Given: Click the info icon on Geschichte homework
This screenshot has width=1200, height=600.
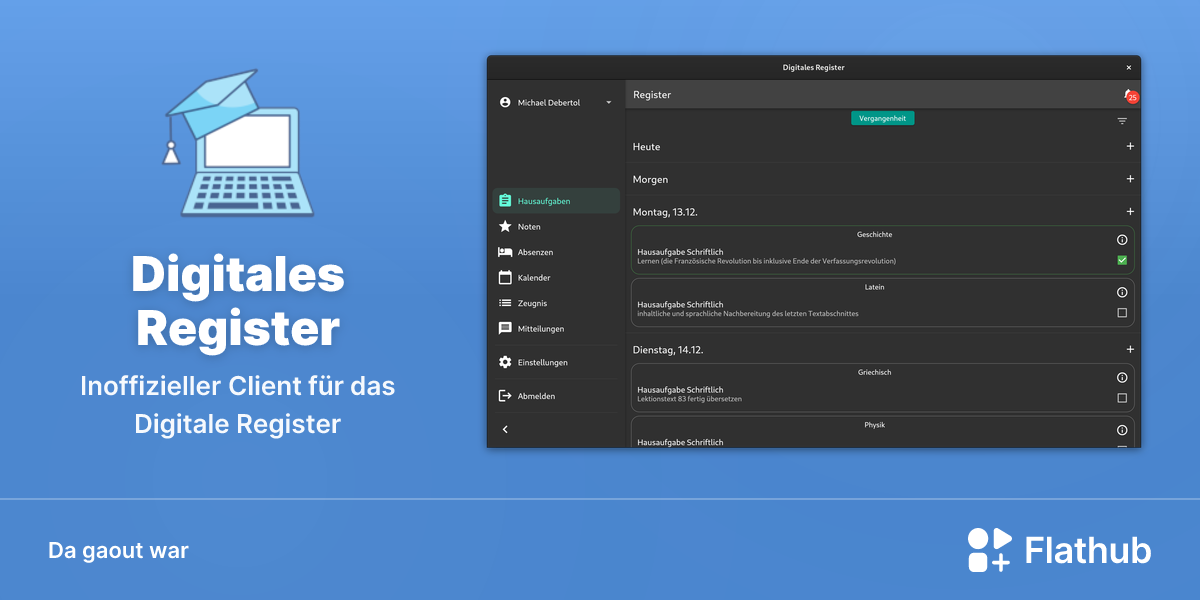Looking at the screenshot, I should (1122, 240).
